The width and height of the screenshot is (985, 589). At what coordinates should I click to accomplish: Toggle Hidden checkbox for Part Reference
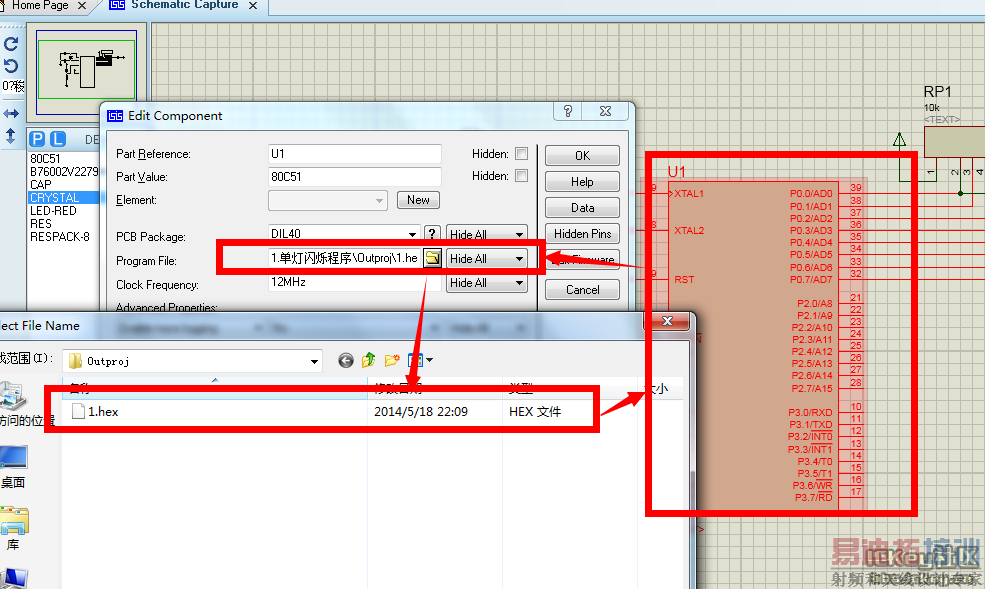(x=521, y=154)
